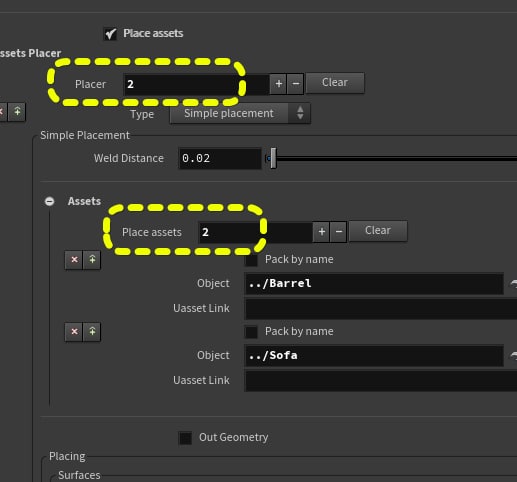Screen dimensions: 517x482
Task: Remove a Placer instance with minus button
Action: coord(296,84)
